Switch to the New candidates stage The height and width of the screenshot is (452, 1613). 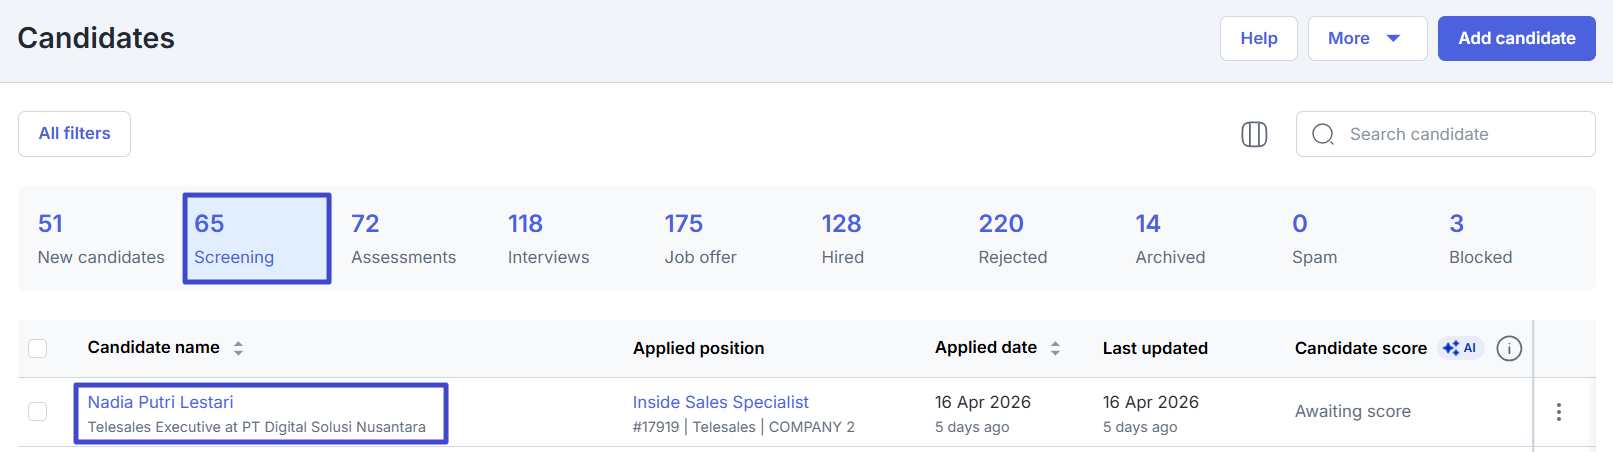[100, 238]
